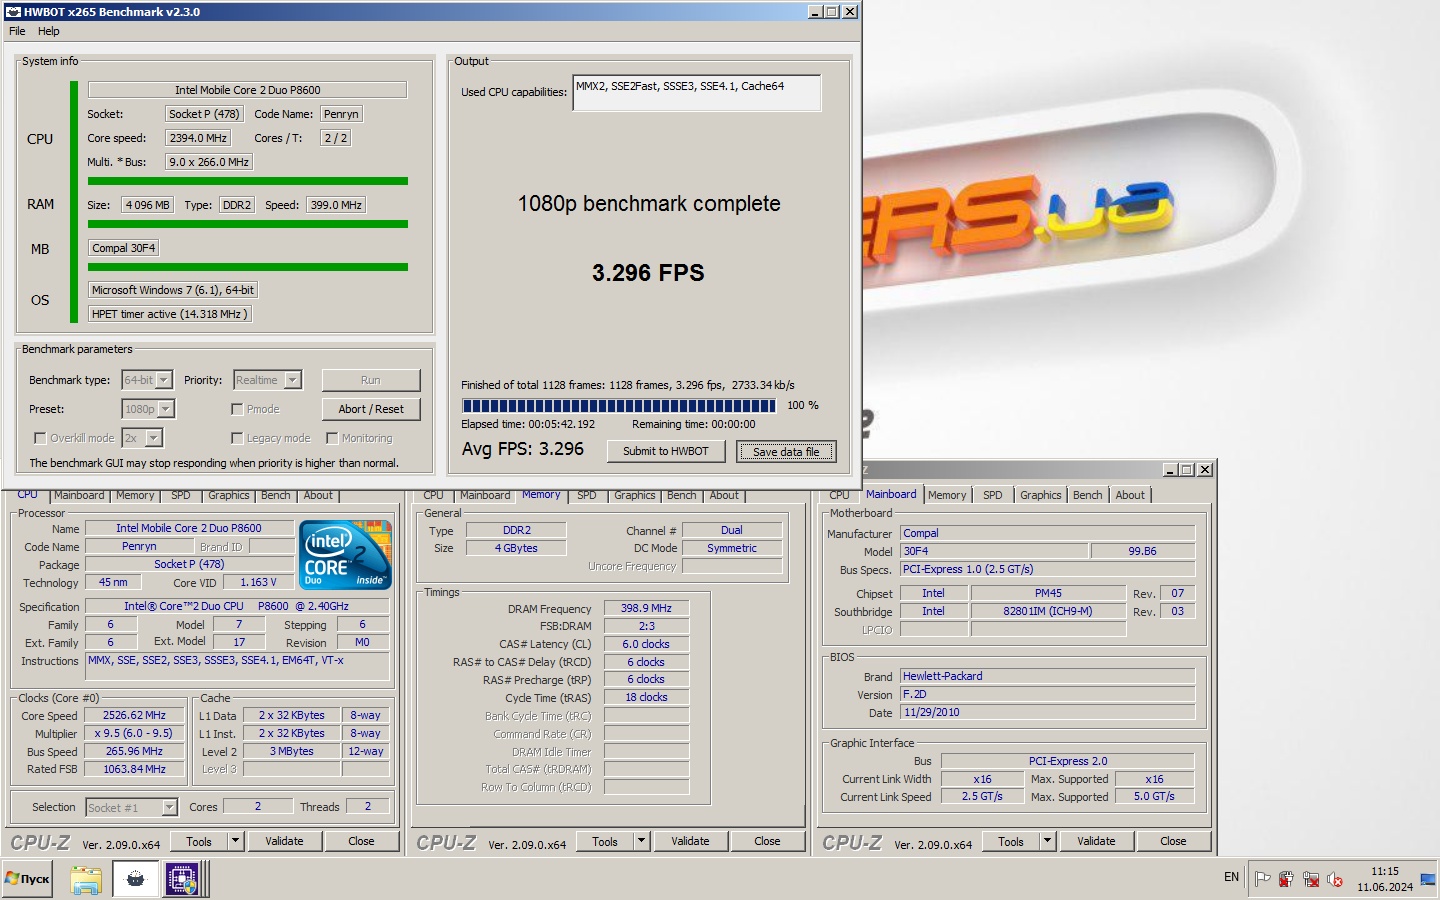The height and width of the screenshot is (900, 1440).
Task: Expand Tools arrow in CPU-Z Motherboard window
Action: (x=1048, y=841)
